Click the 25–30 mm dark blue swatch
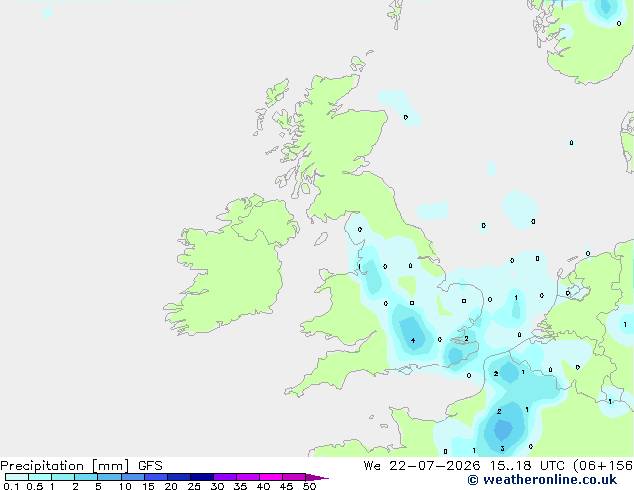 coord(202,477)
